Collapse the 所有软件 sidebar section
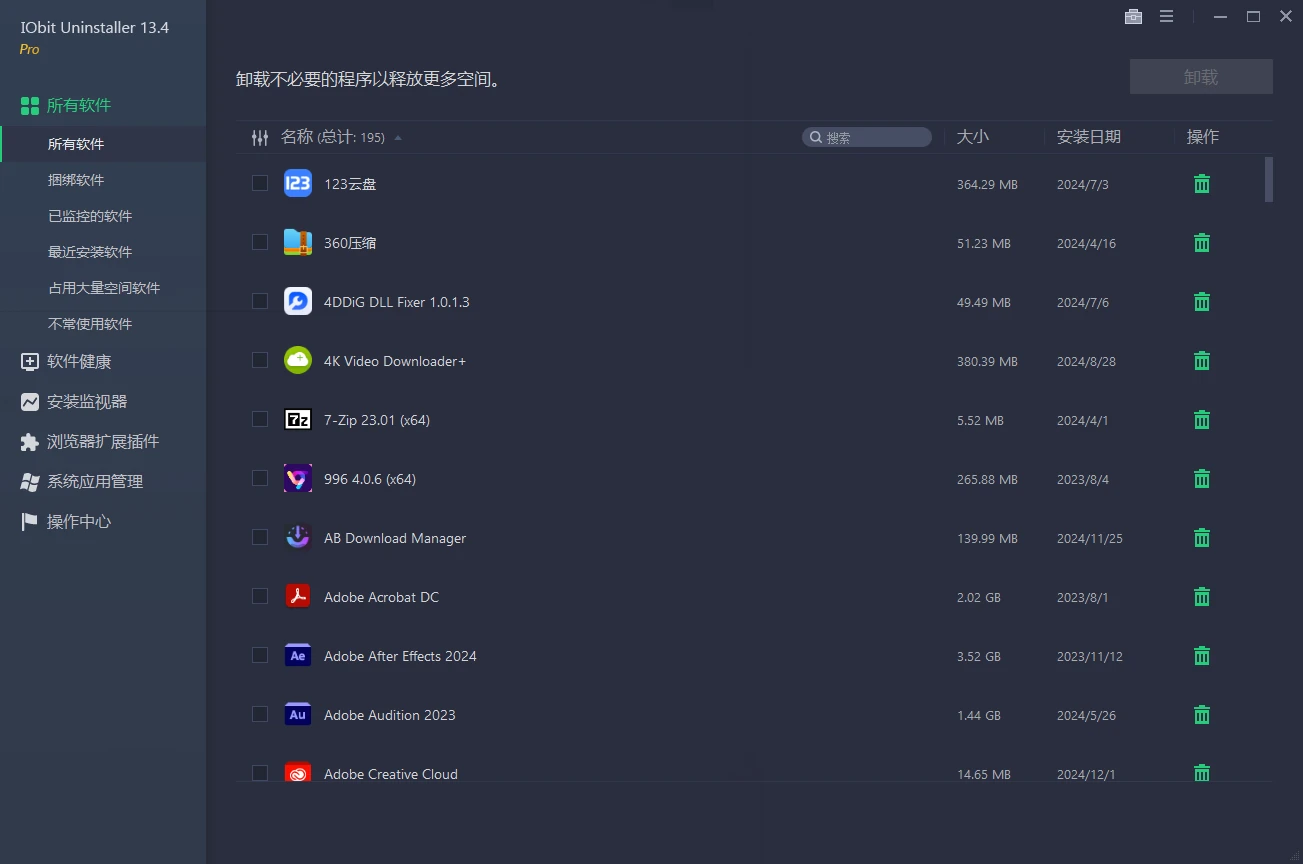Screen dimensions: 1303x864 tap(66, 105)
